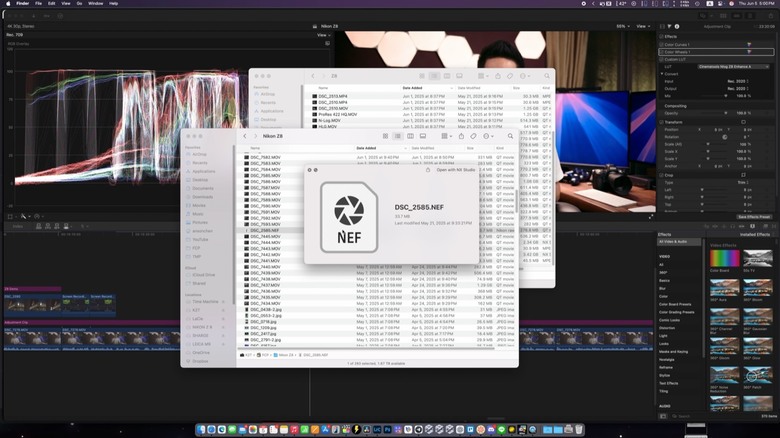Open the LUT dropdown in Custom LUT
Viewport: 780px width, 438px height.
(733, 67)
